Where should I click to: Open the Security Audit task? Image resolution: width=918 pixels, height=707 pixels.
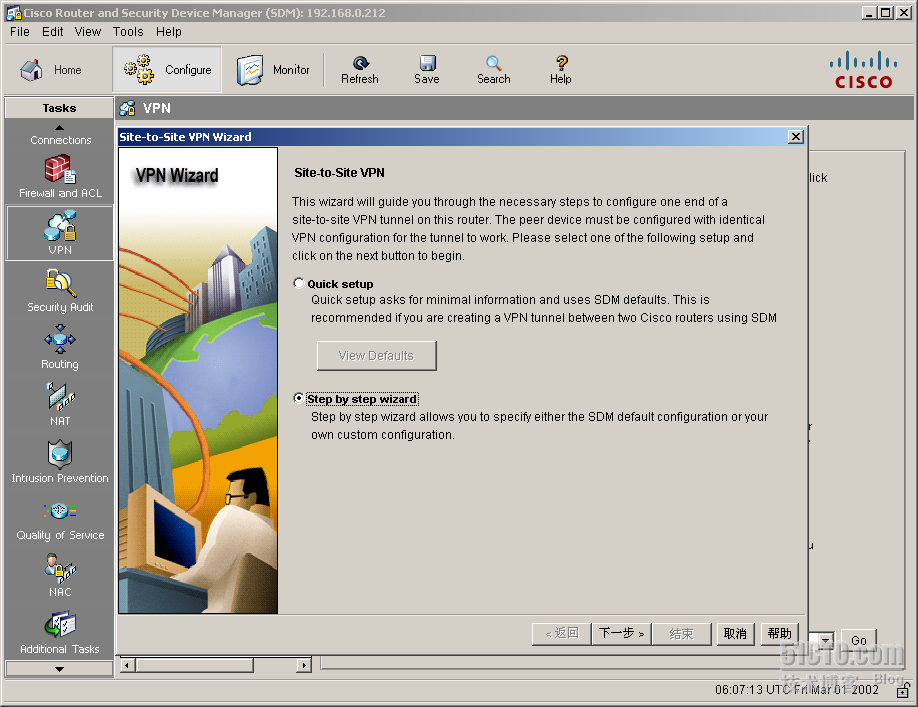tap(60, 290)
